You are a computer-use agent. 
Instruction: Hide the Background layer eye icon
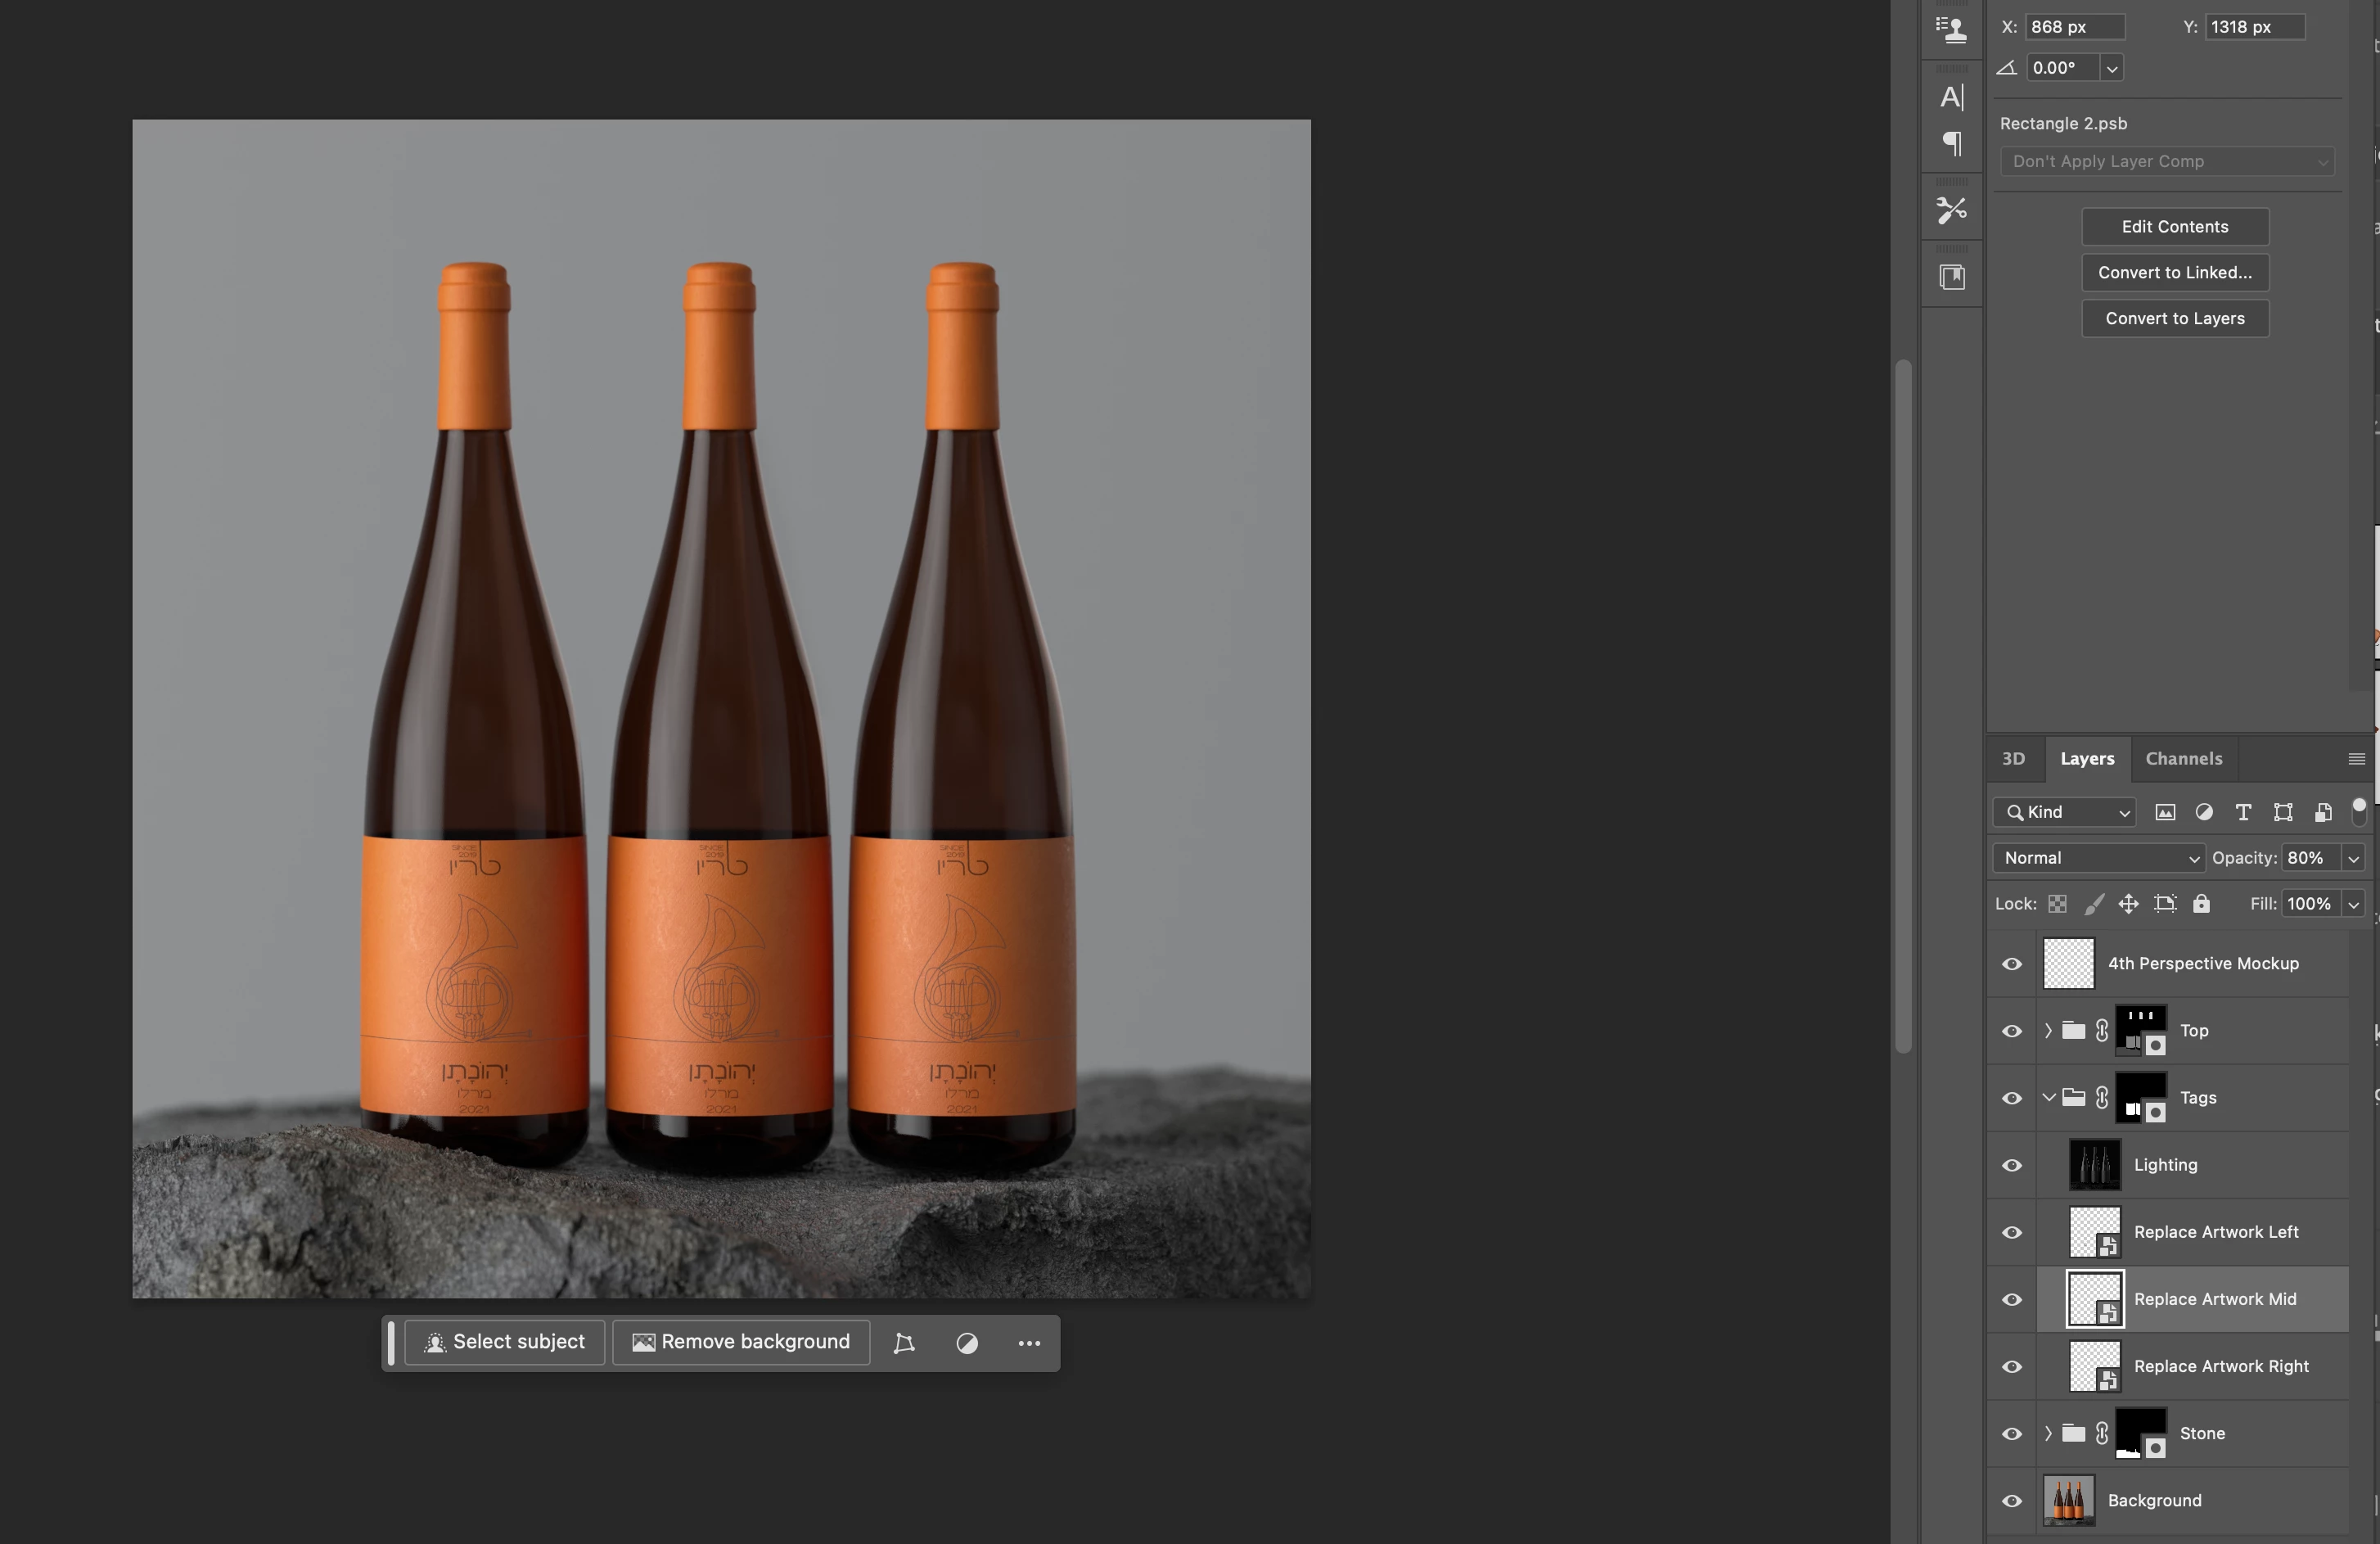(2012, 1501)
